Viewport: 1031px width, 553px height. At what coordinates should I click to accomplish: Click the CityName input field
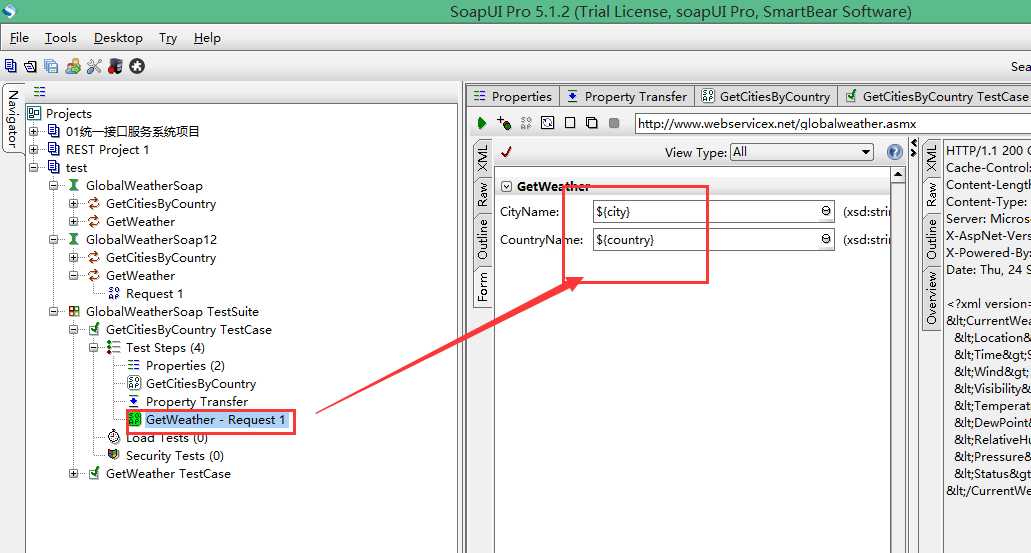pyautogui.click(x=713, y=212)
